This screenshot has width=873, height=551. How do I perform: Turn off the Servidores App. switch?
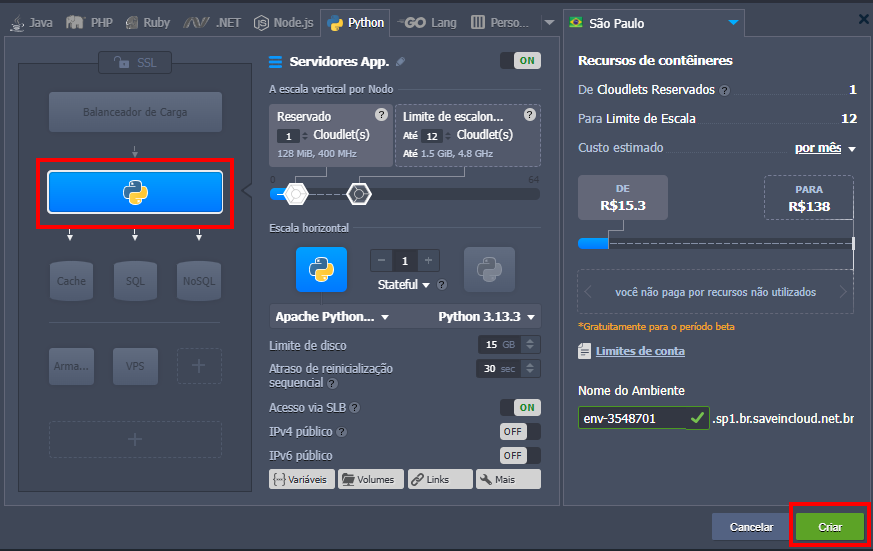click(x=520, y=61)
